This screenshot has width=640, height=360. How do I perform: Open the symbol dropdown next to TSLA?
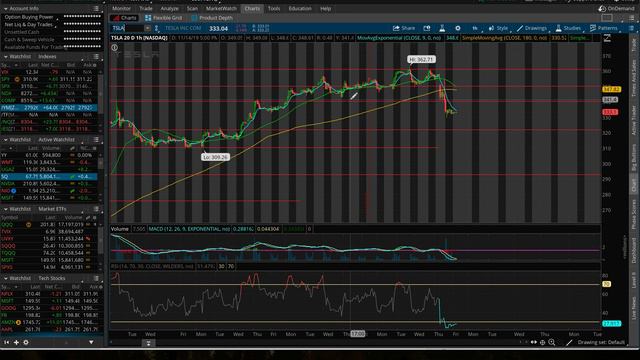click(147, 28)
